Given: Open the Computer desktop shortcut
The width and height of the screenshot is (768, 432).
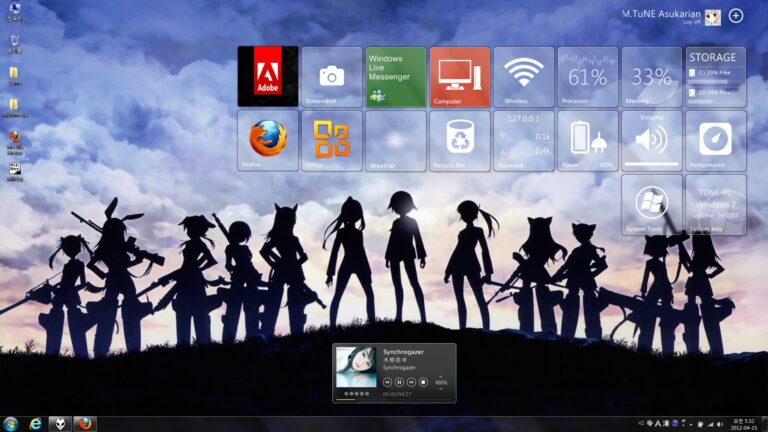Looking at the screenshot, I should [x=14, y=12].
